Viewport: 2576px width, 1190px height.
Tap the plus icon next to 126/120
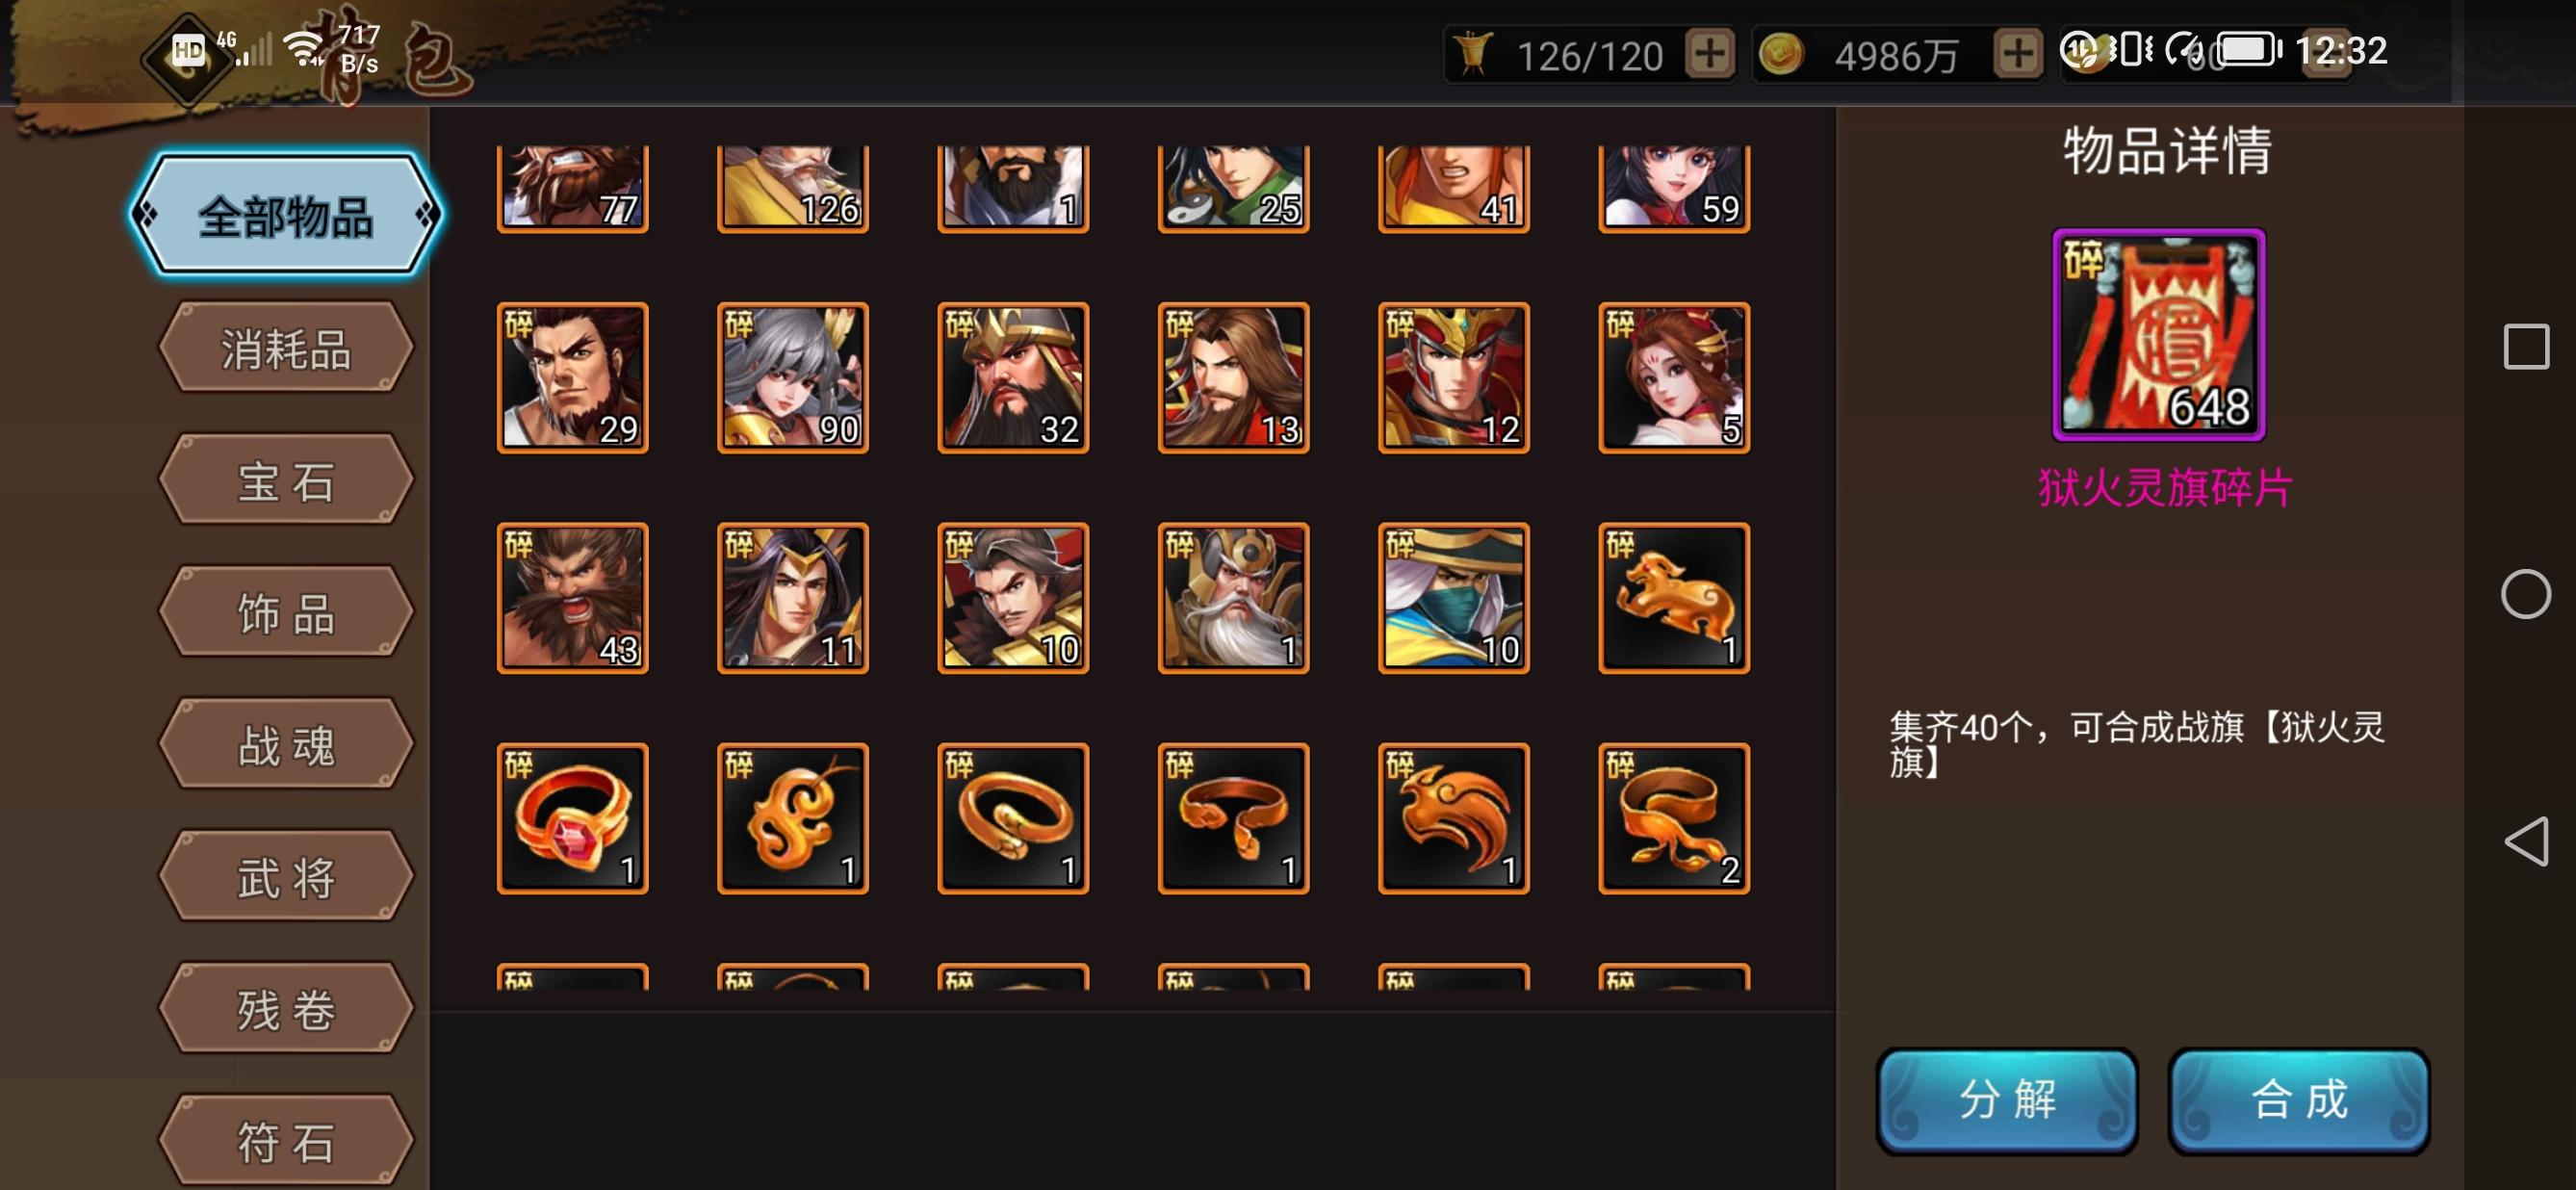(1710, 53)
